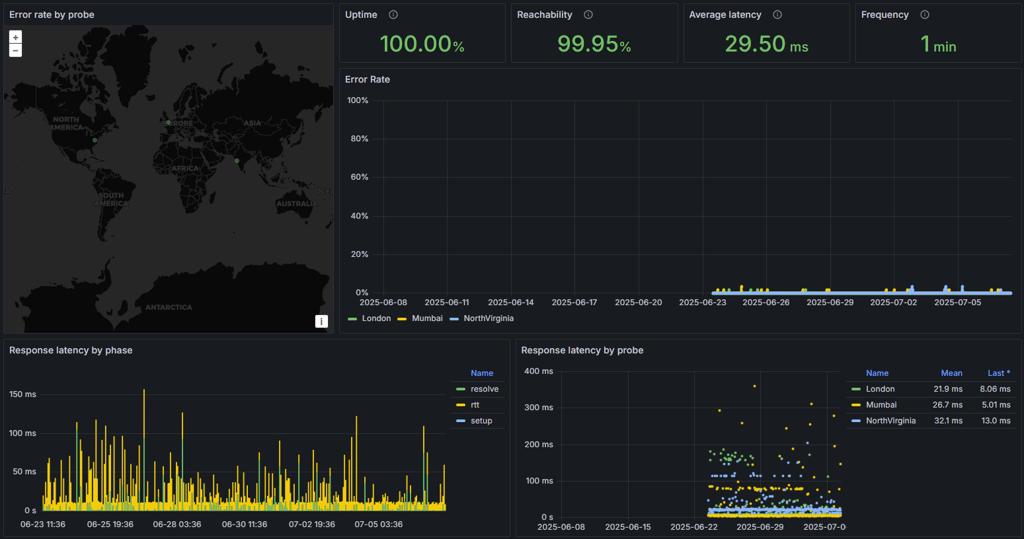Viewport: 1024px width, 539px height.
Task: Open the Frequency panel title menu
Action: coord(885,14)
